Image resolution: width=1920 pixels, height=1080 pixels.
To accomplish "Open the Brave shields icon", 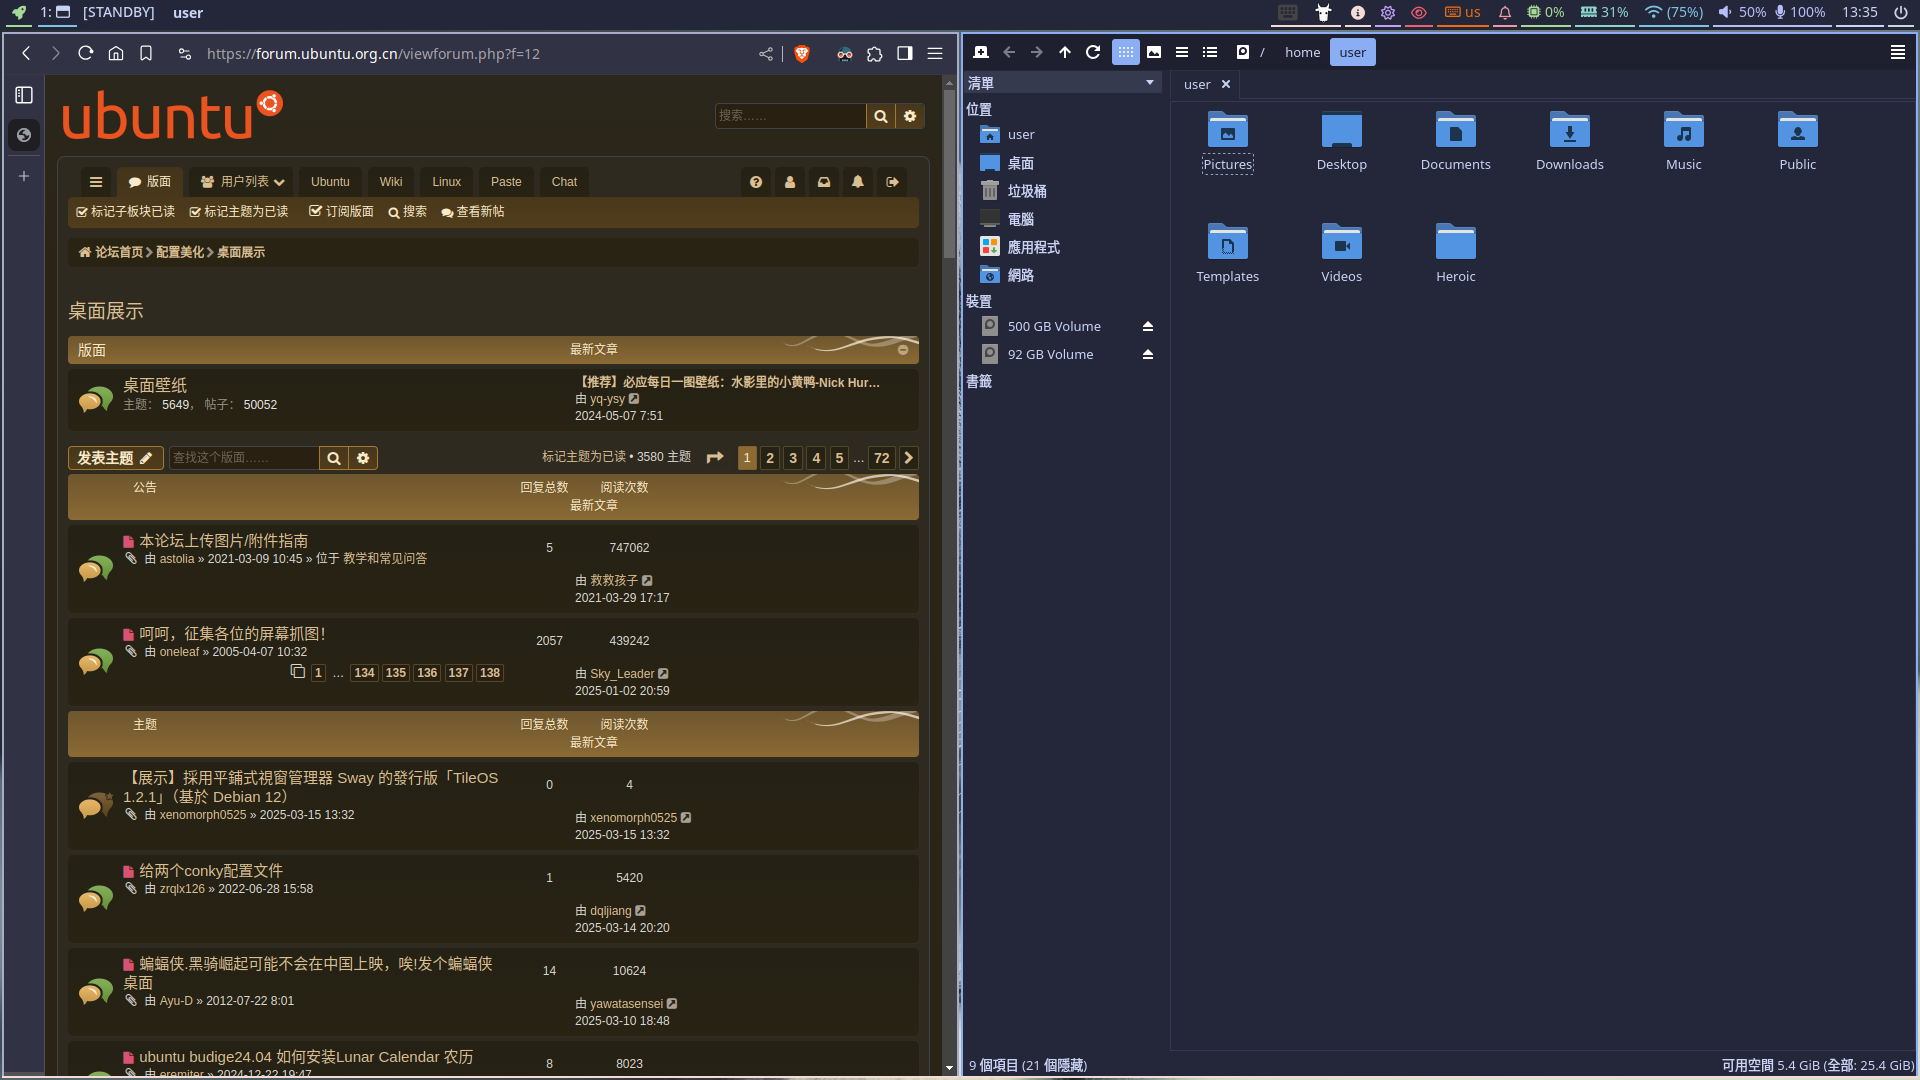I will coord(802,54).
